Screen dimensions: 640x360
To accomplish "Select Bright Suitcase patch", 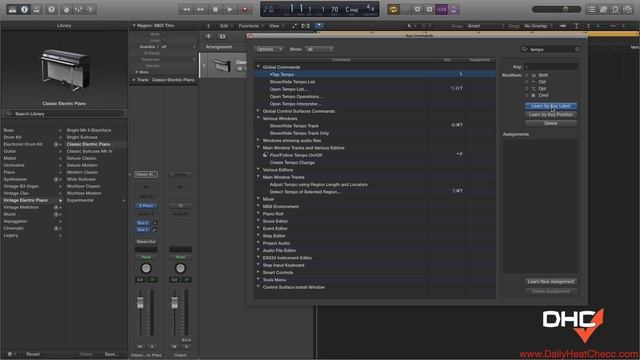I will coord(82,137).
